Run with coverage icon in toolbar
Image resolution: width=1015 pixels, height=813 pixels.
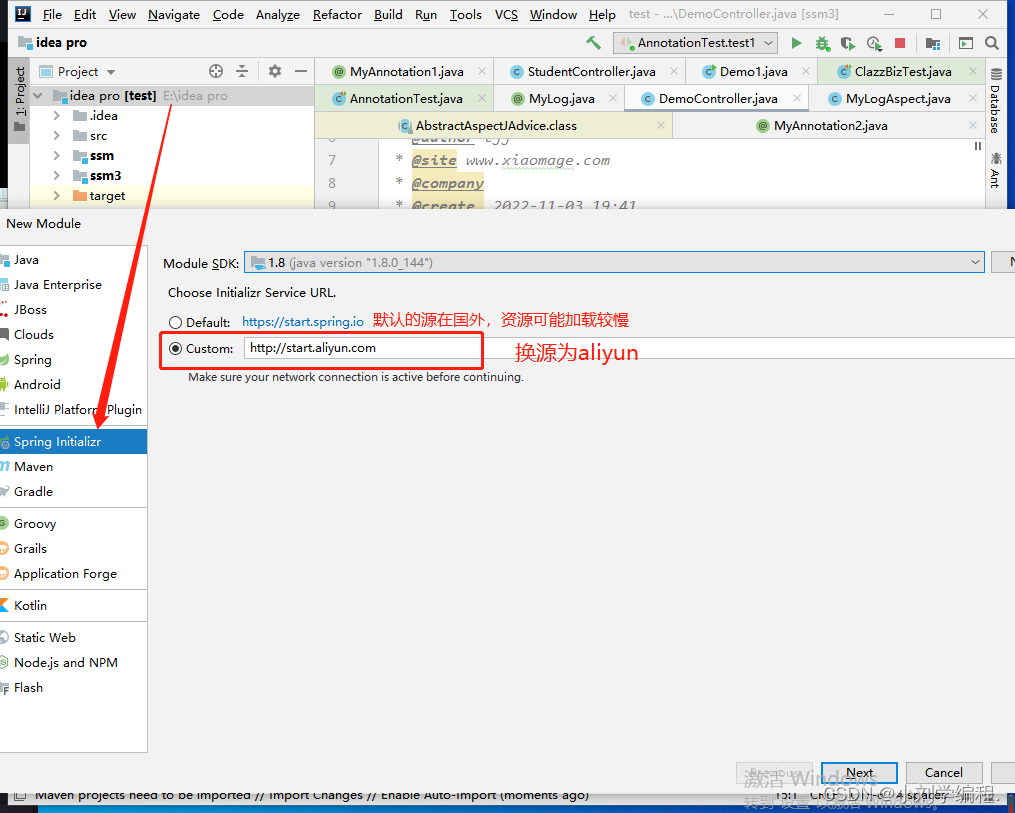pyautogui.click(x=847, y=43)
